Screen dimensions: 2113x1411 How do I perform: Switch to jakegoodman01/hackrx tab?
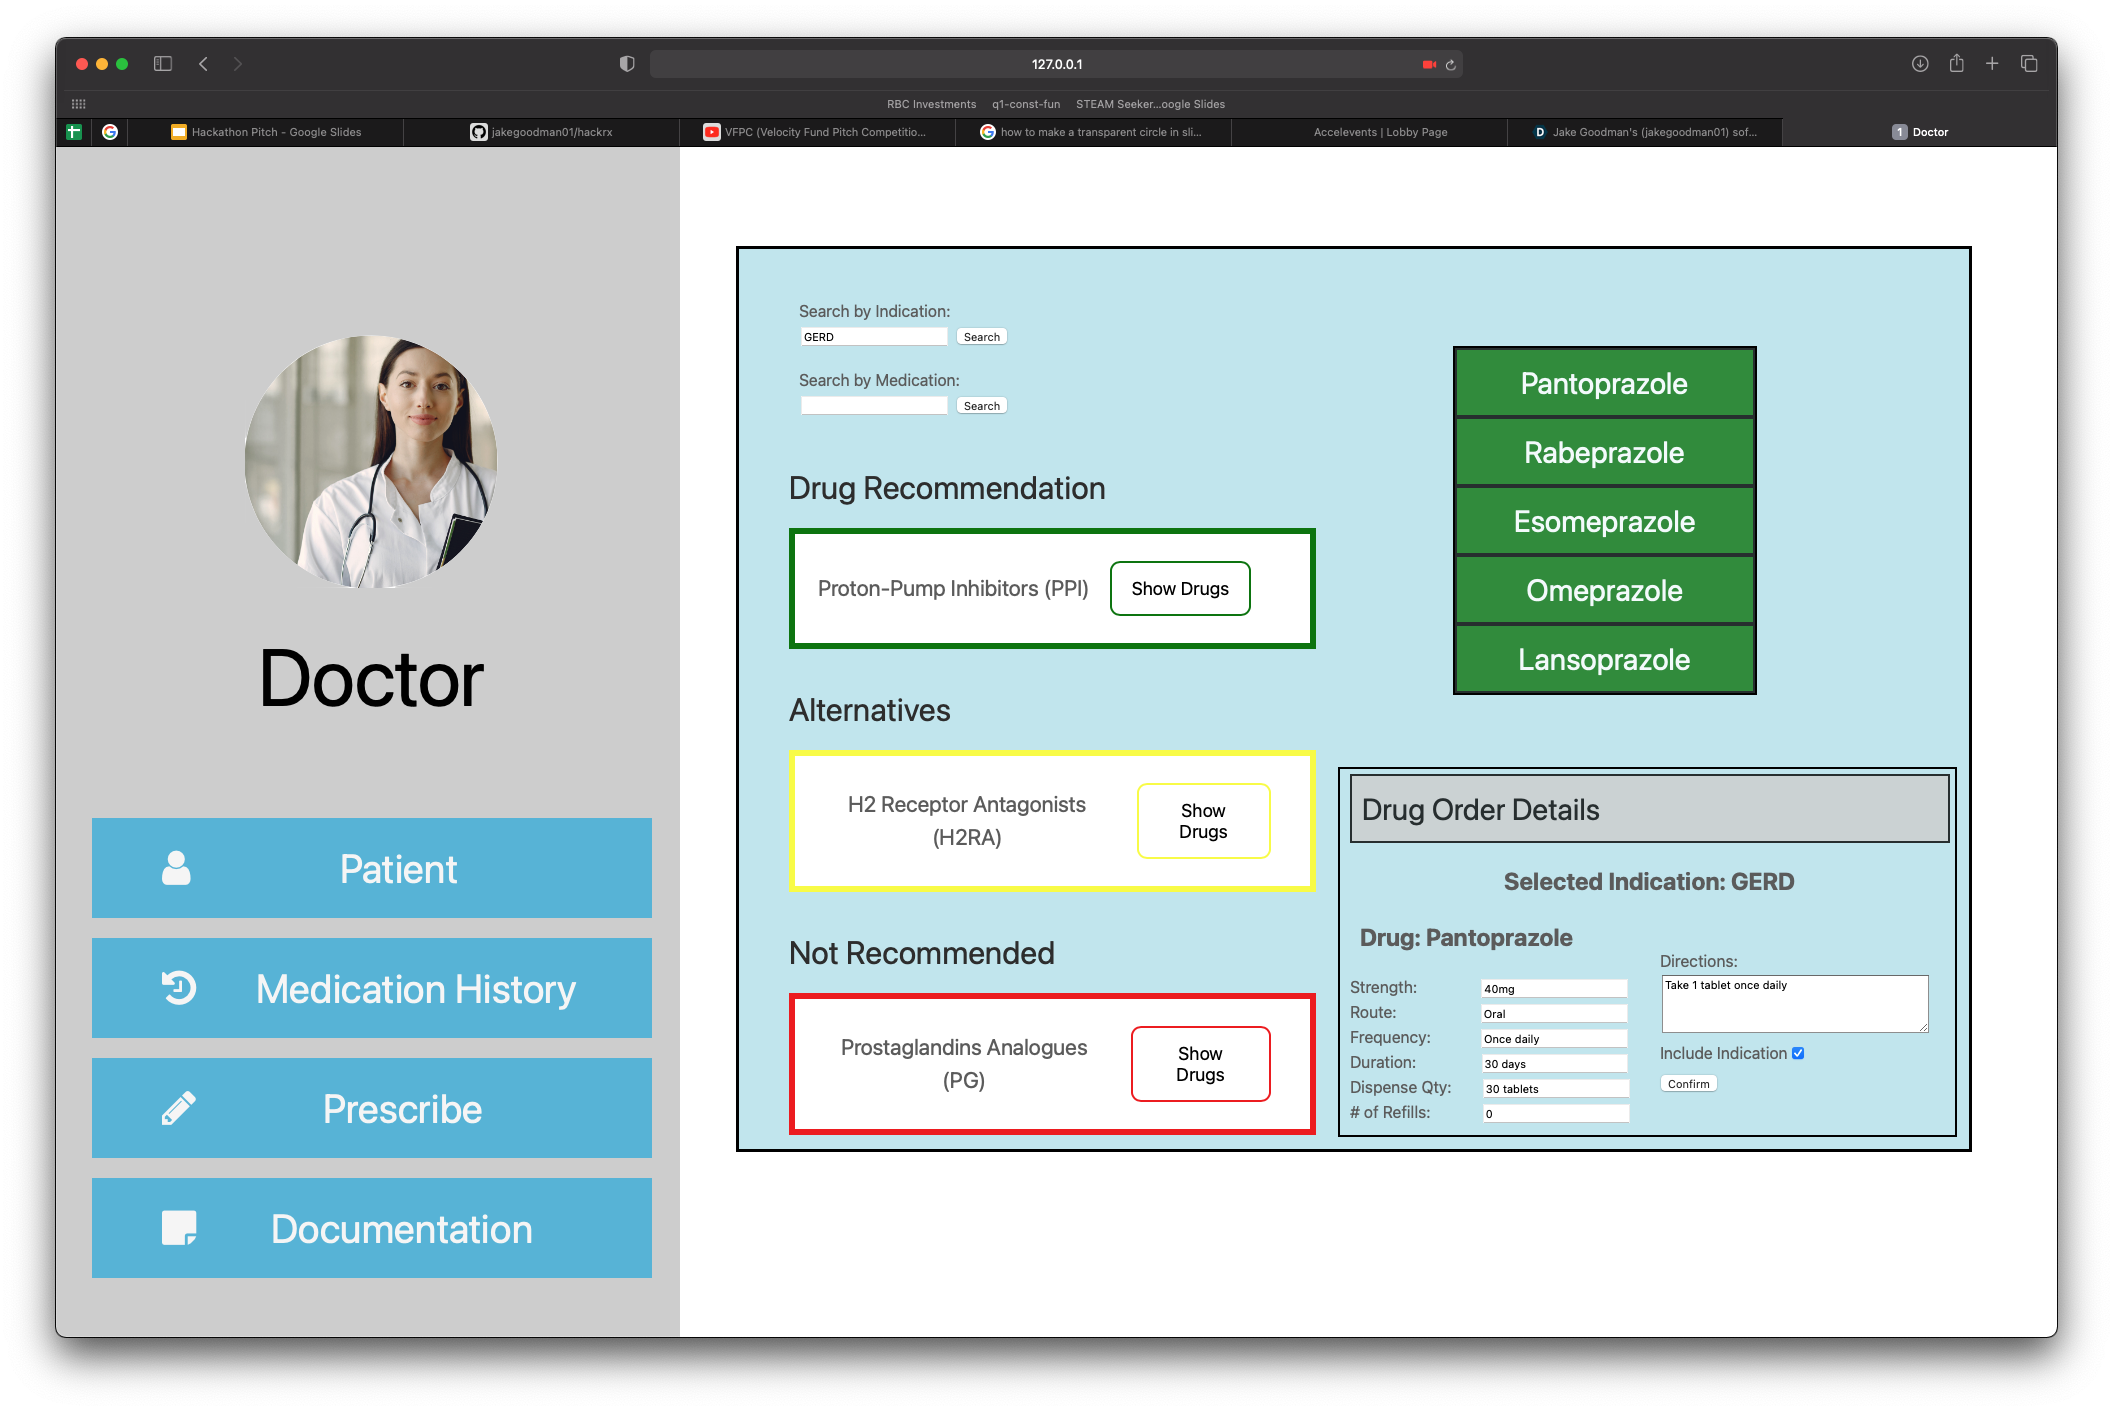[542, 132]
